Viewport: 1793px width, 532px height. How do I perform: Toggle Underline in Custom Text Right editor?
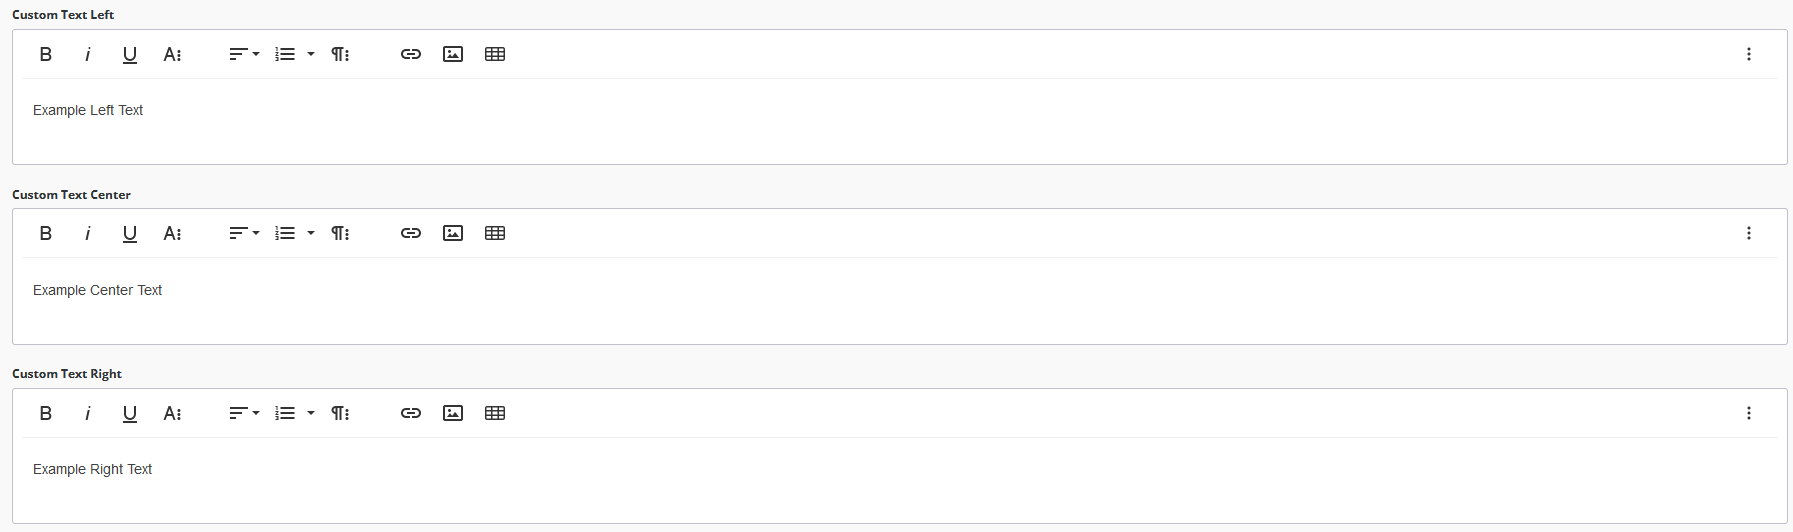[x=130, y=413]
